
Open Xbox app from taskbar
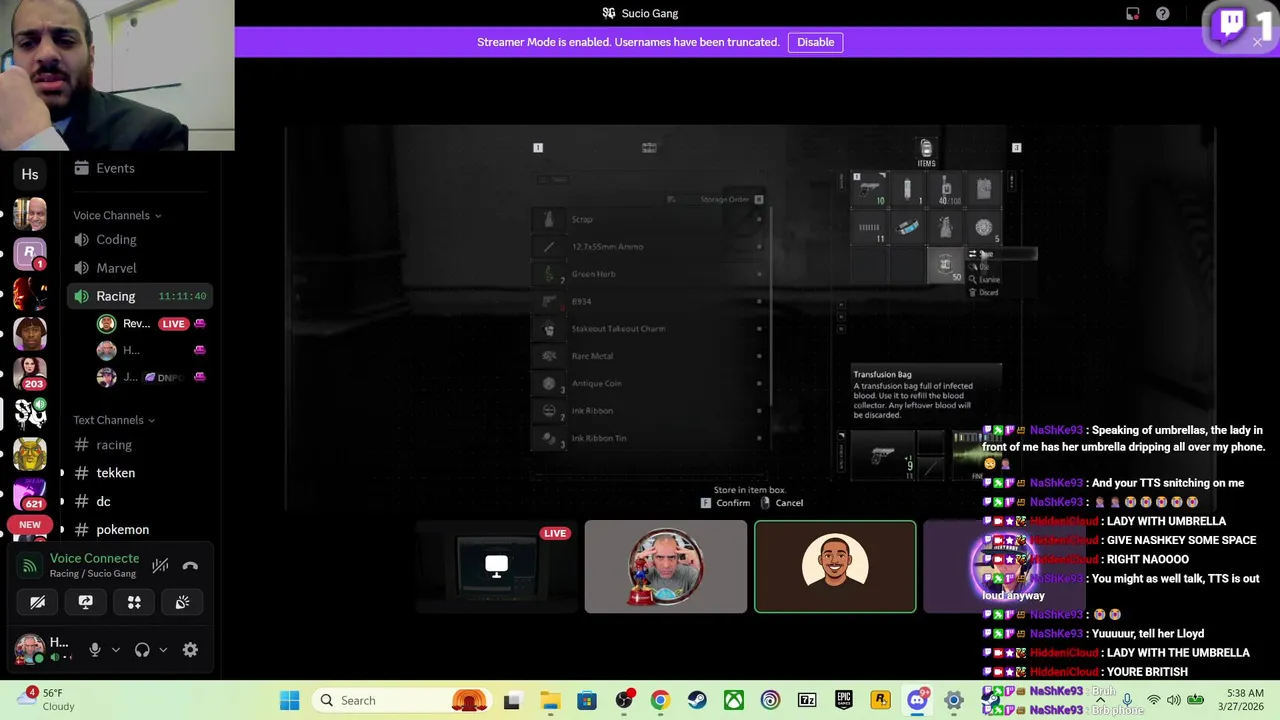(733, 700)
